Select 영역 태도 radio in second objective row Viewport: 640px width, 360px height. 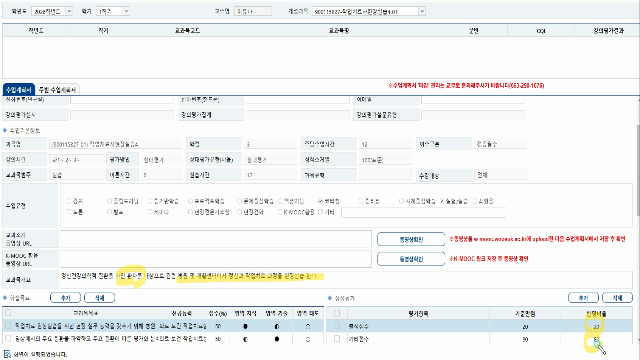click(308, 339)
